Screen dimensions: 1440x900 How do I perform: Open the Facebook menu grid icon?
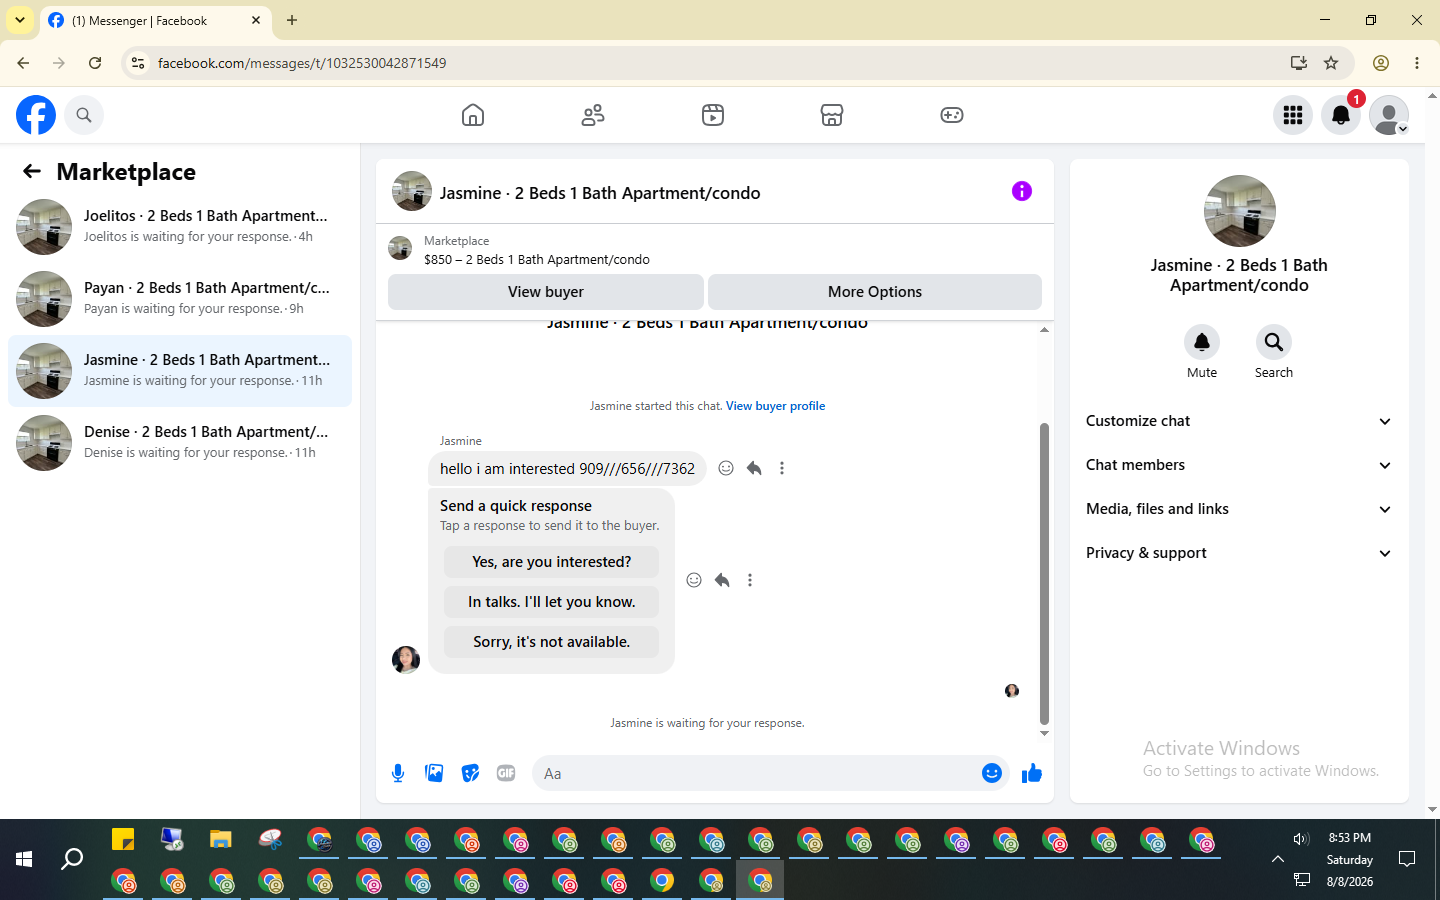coord(1293,115)
